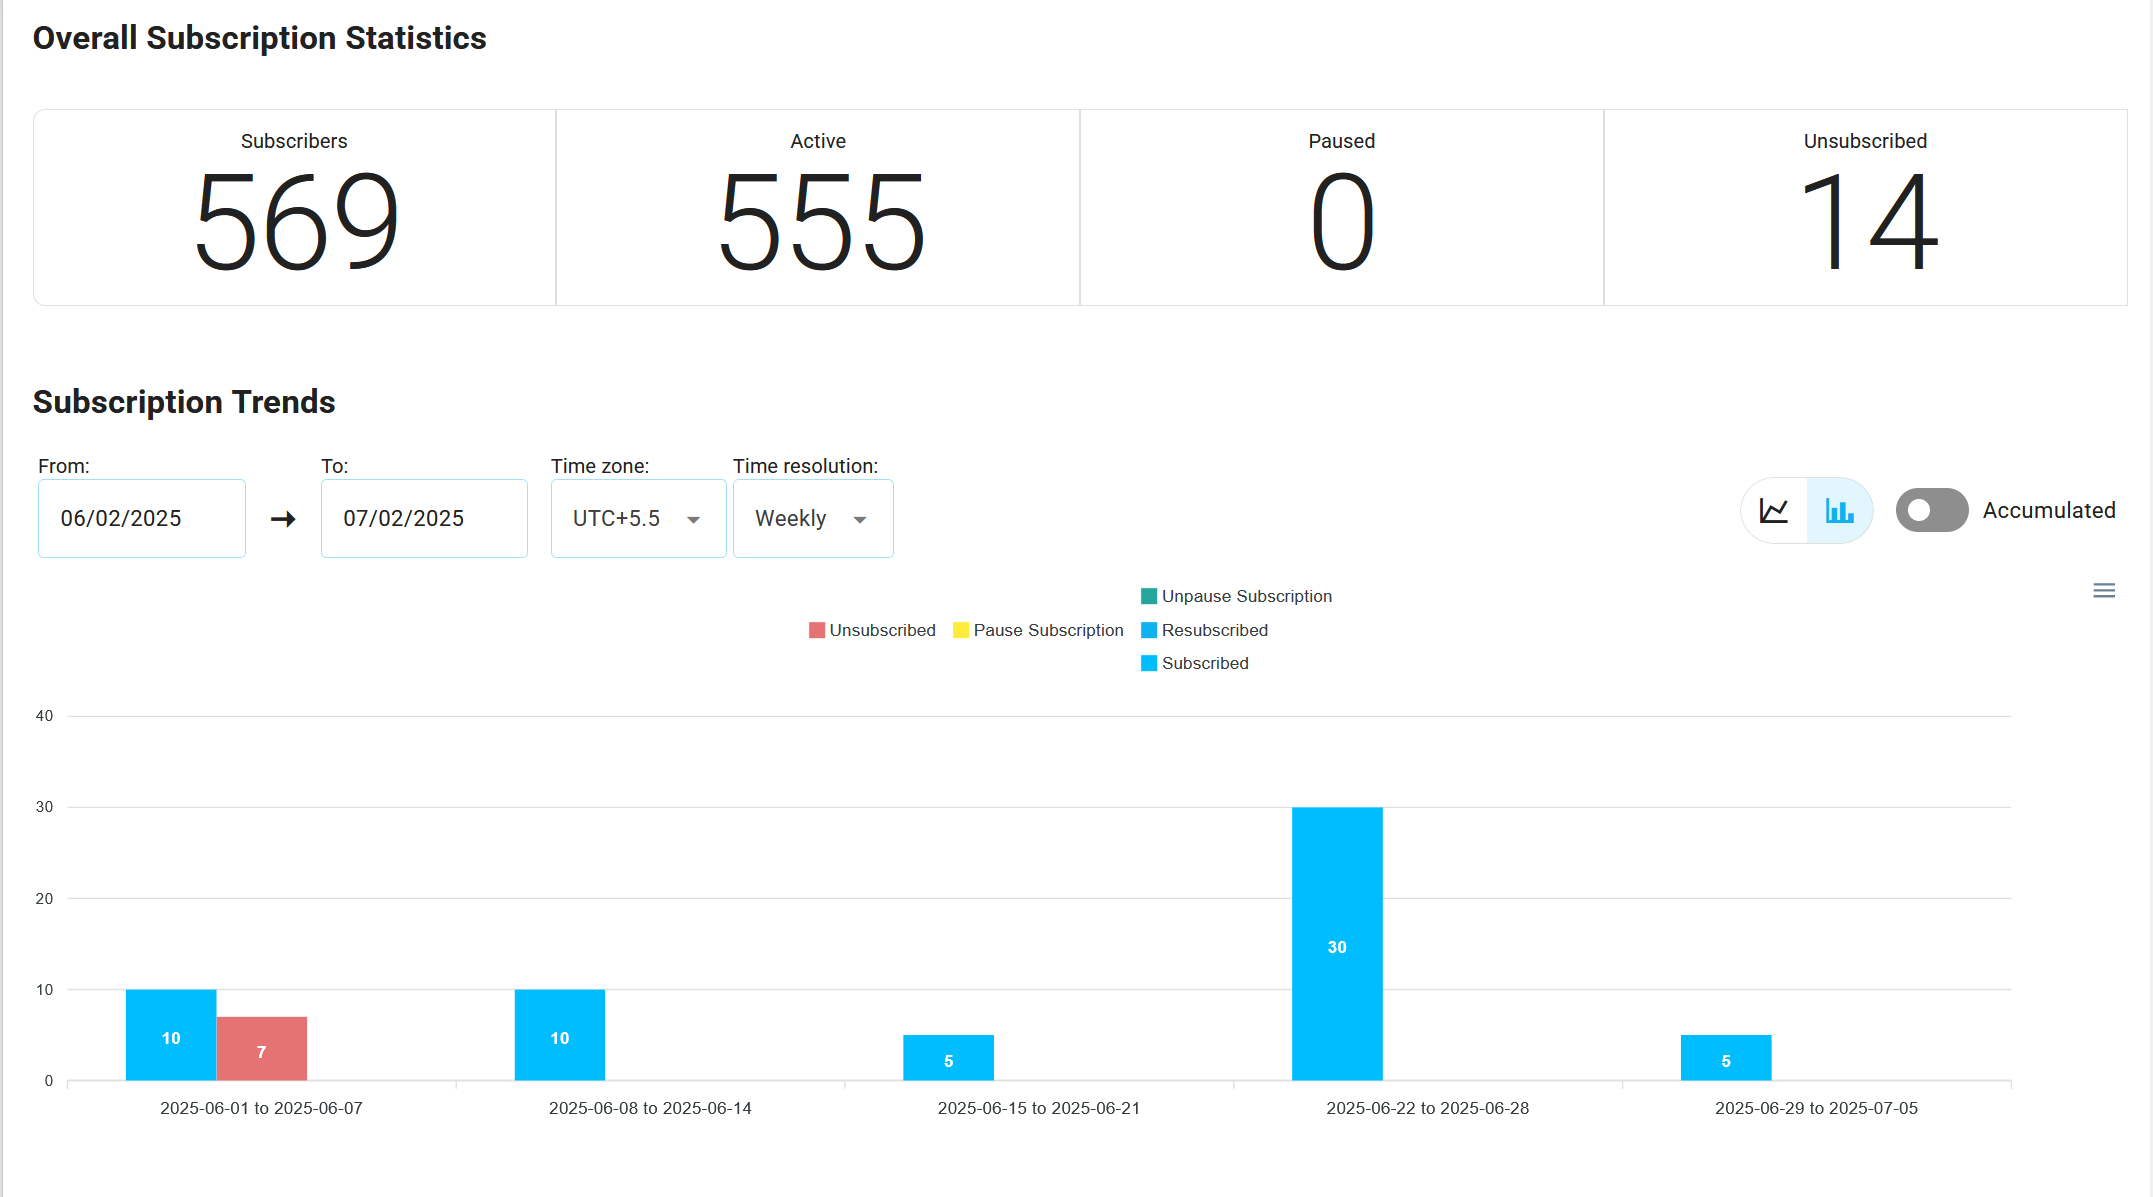Viewport: 2153px width, 1197px height.
Task: Switch to the bar chart view
Action: tap(1840, 510)
